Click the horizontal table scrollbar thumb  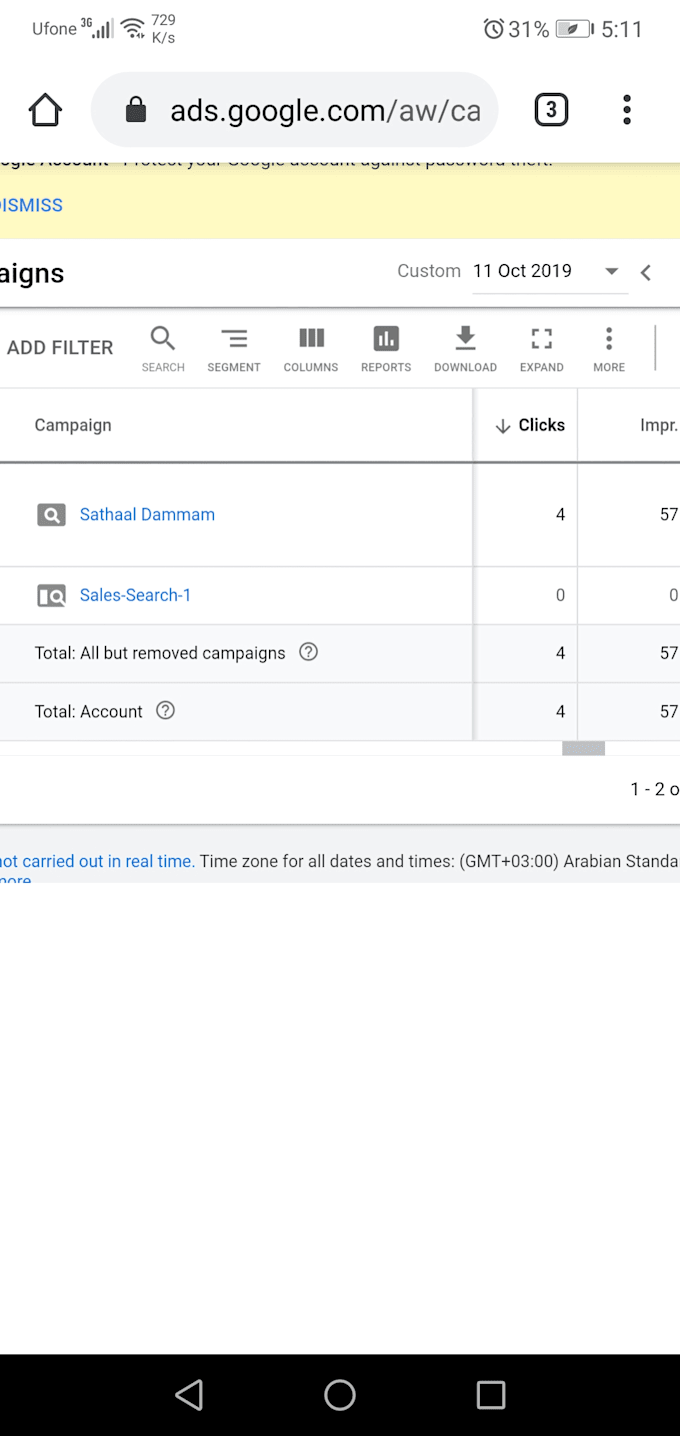pos(583,748)
